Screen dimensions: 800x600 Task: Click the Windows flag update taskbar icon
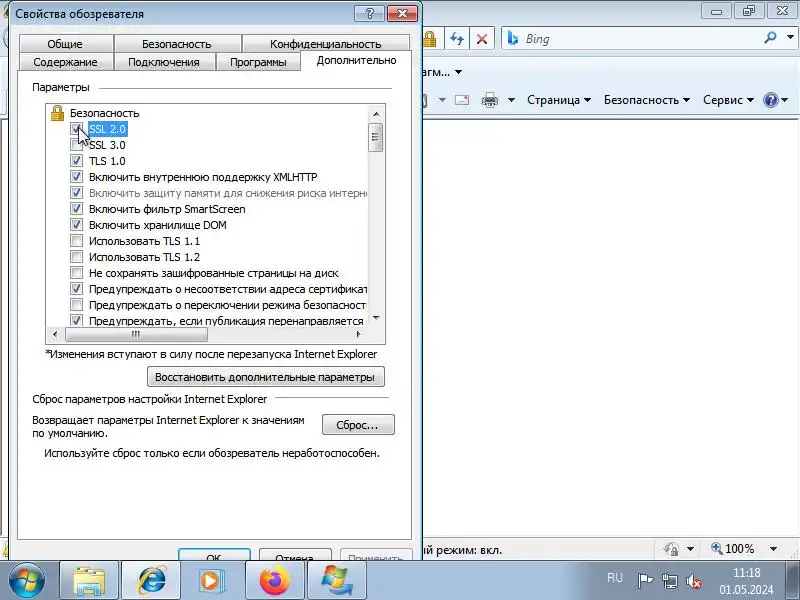337,580
